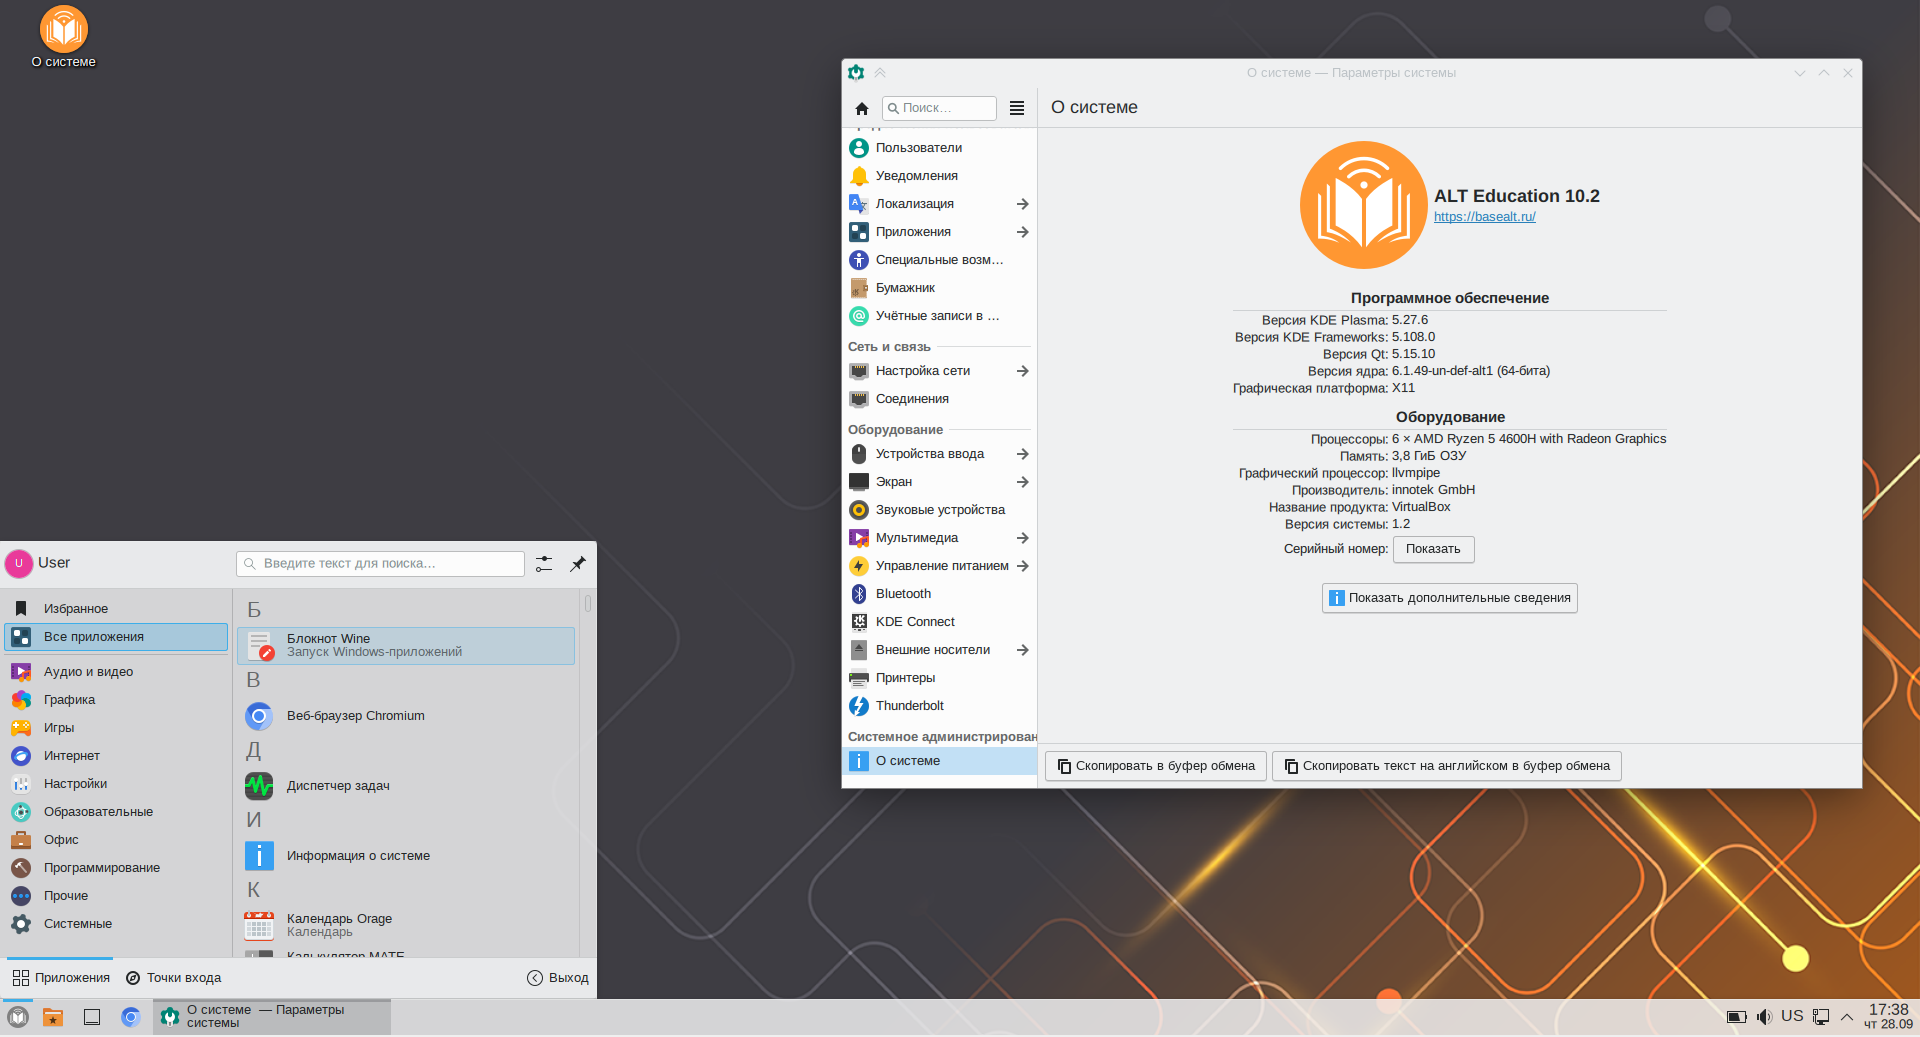Open Пользователи settings
1920x1037 pixels.
point(938,148)
